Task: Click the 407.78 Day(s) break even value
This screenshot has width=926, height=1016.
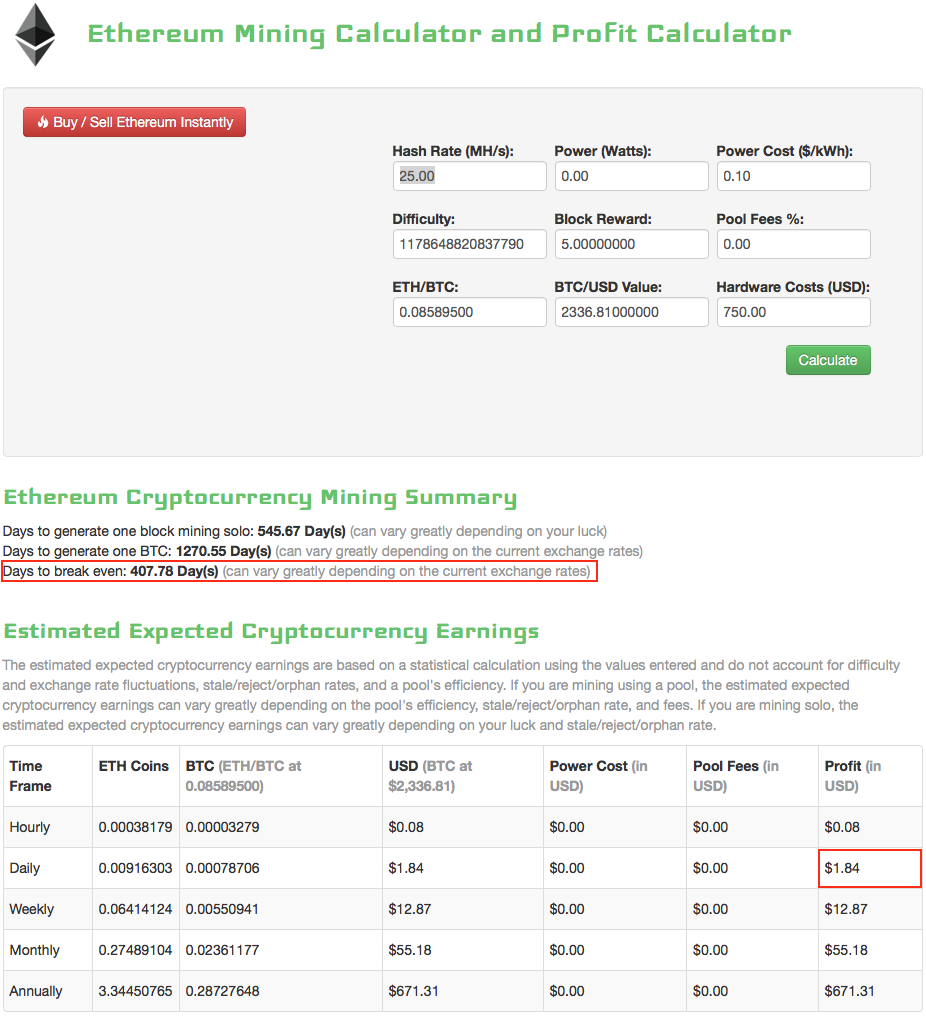Action: coord(174,572)
